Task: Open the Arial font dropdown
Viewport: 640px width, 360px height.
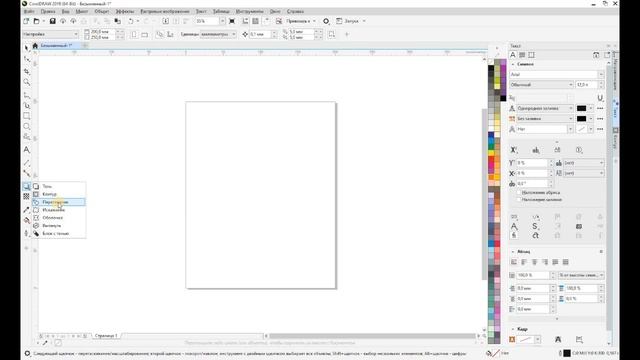Action: pyautogui.click(x=601, y=75)
